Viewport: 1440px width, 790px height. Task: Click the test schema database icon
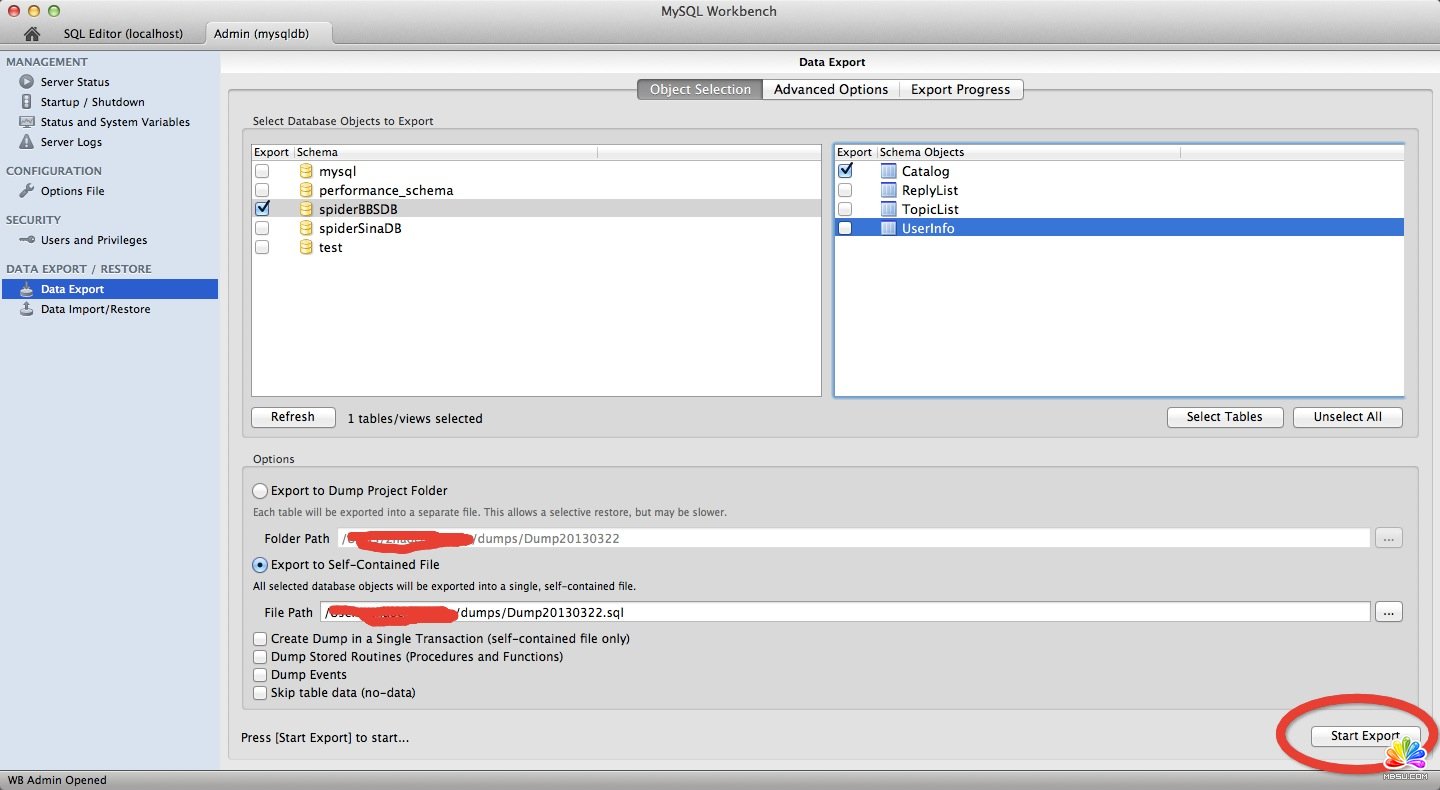pos(306,247)
